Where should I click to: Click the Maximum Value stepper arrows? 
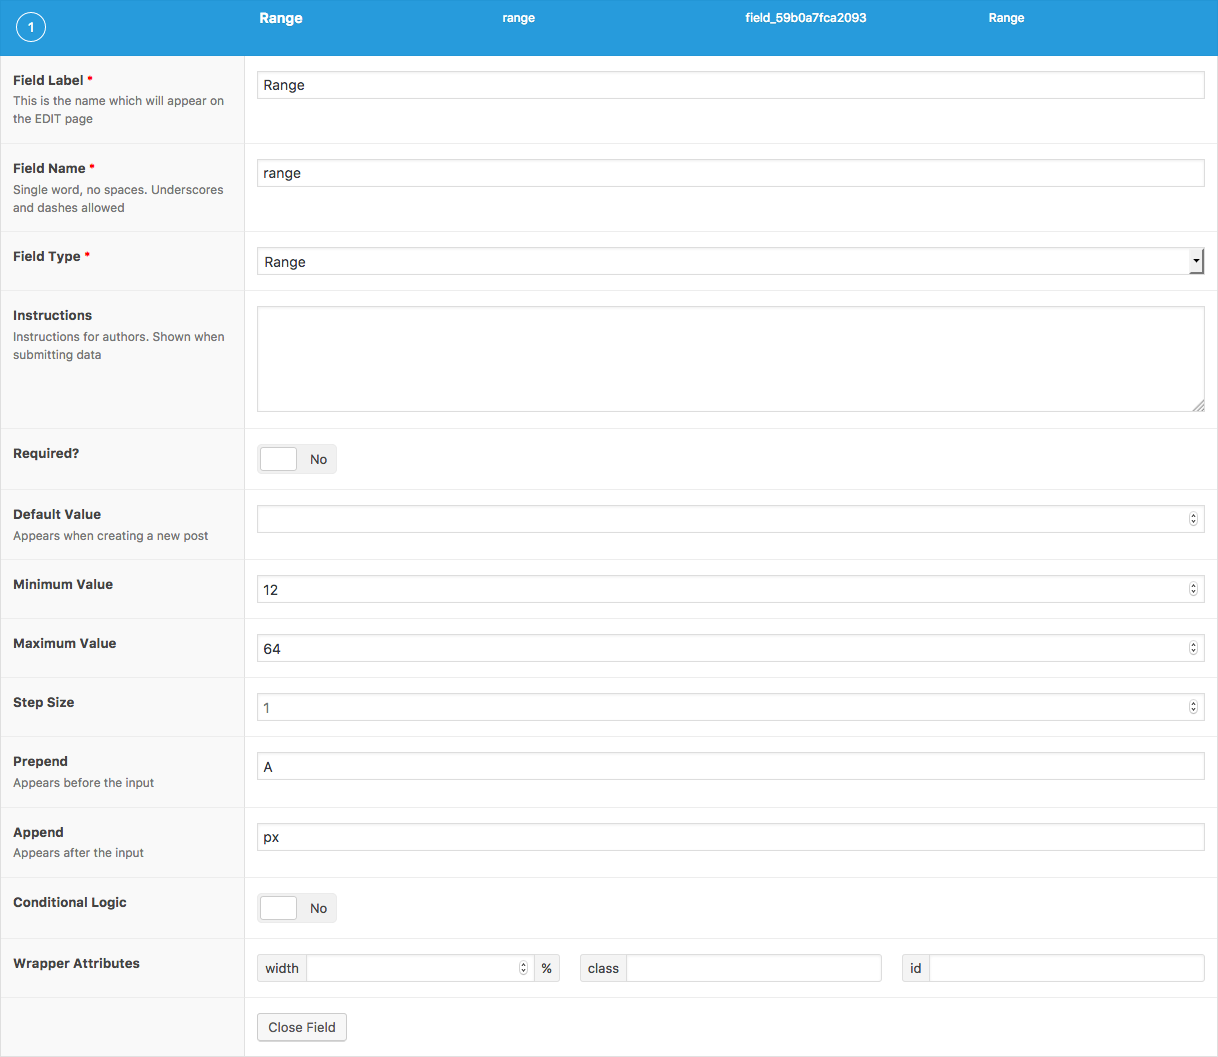click(1193, 648)
